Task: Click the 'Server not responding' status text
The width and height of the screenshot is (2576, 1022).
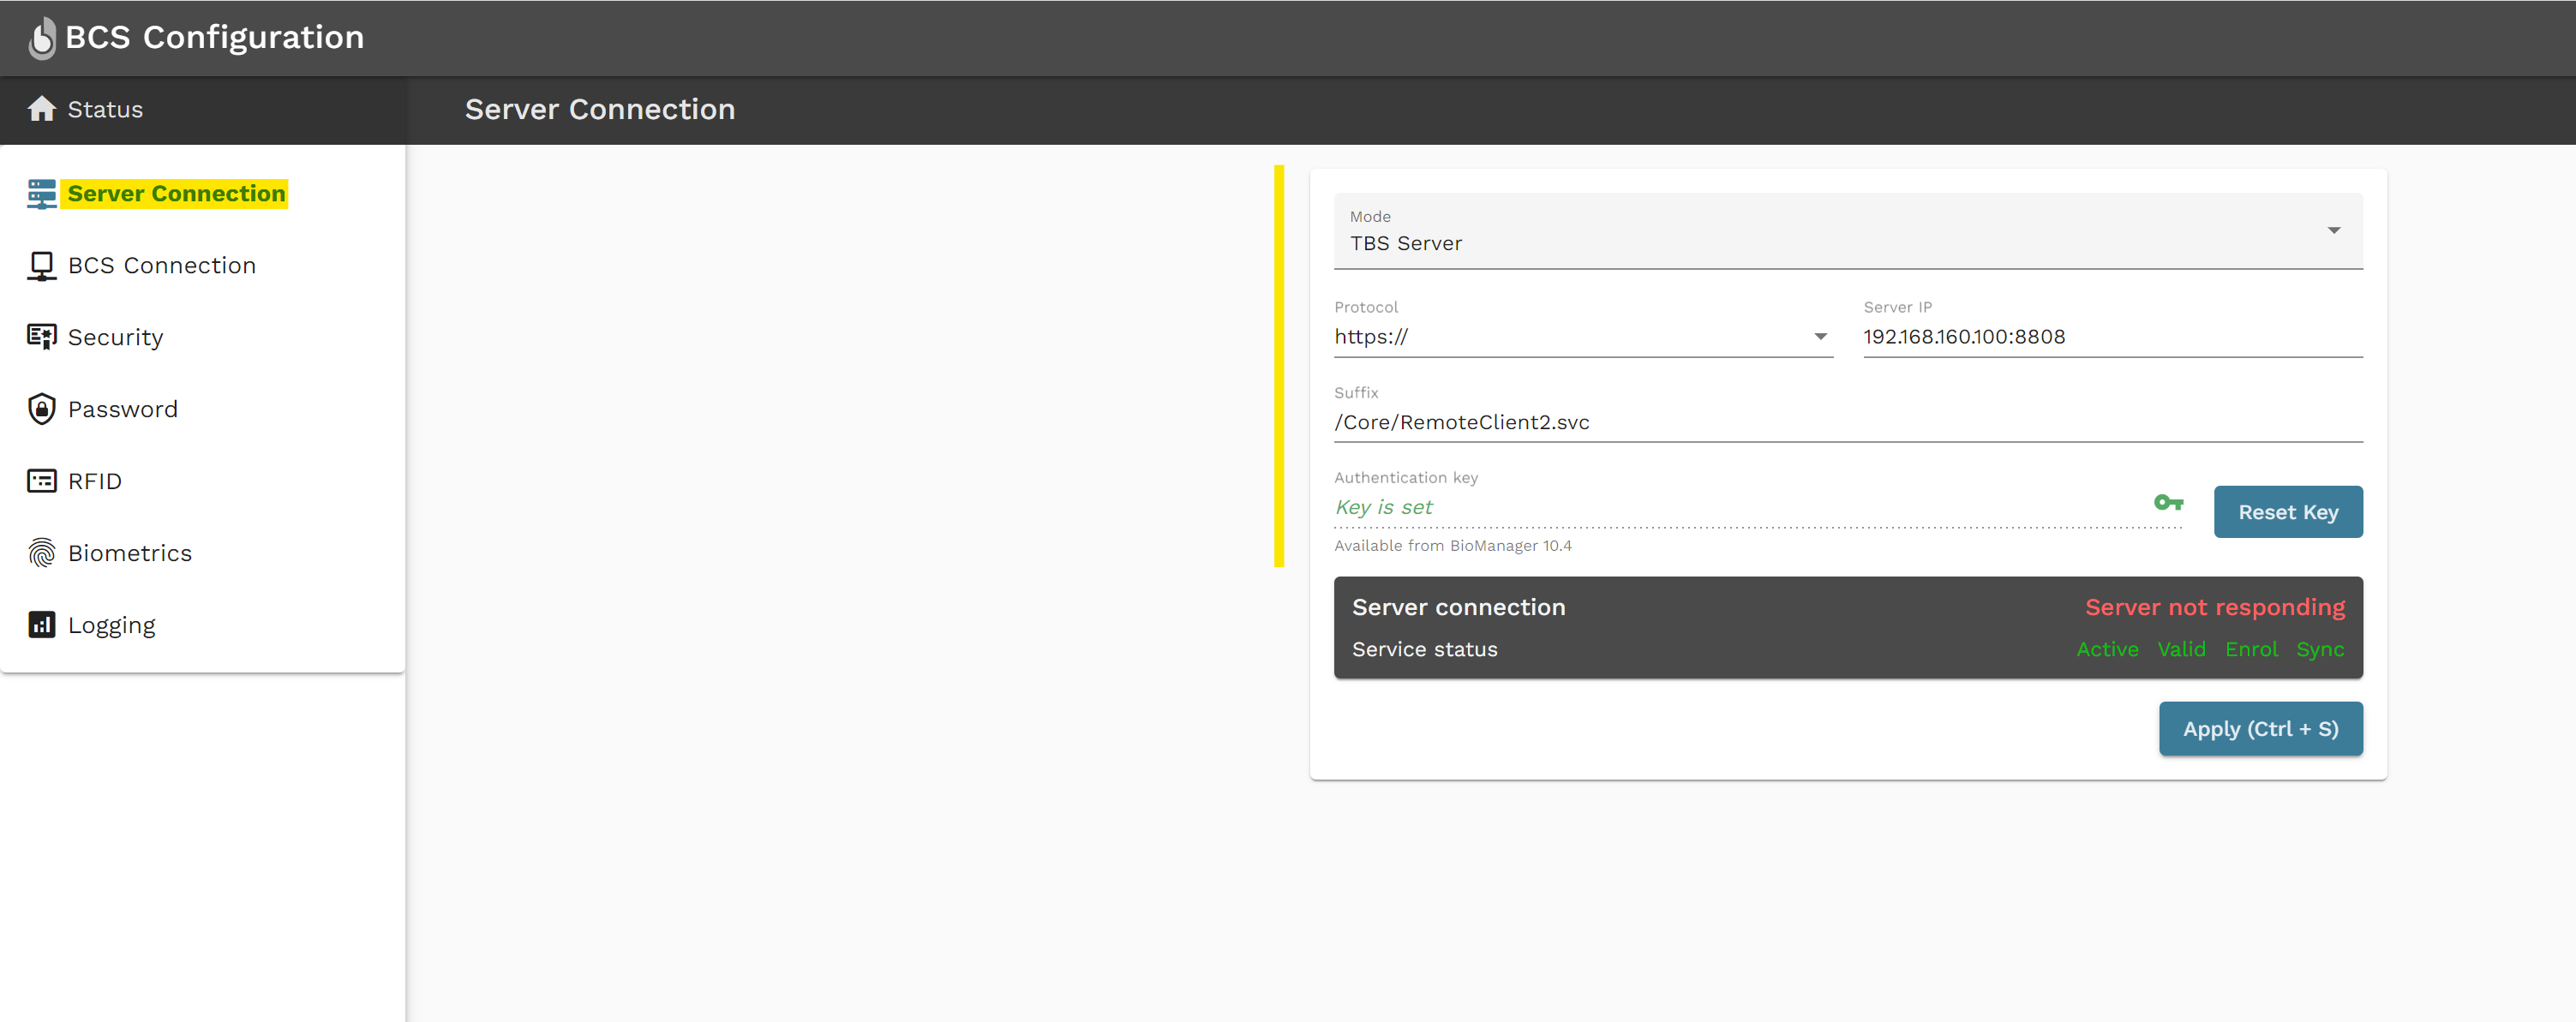Action: (2215, 607)
